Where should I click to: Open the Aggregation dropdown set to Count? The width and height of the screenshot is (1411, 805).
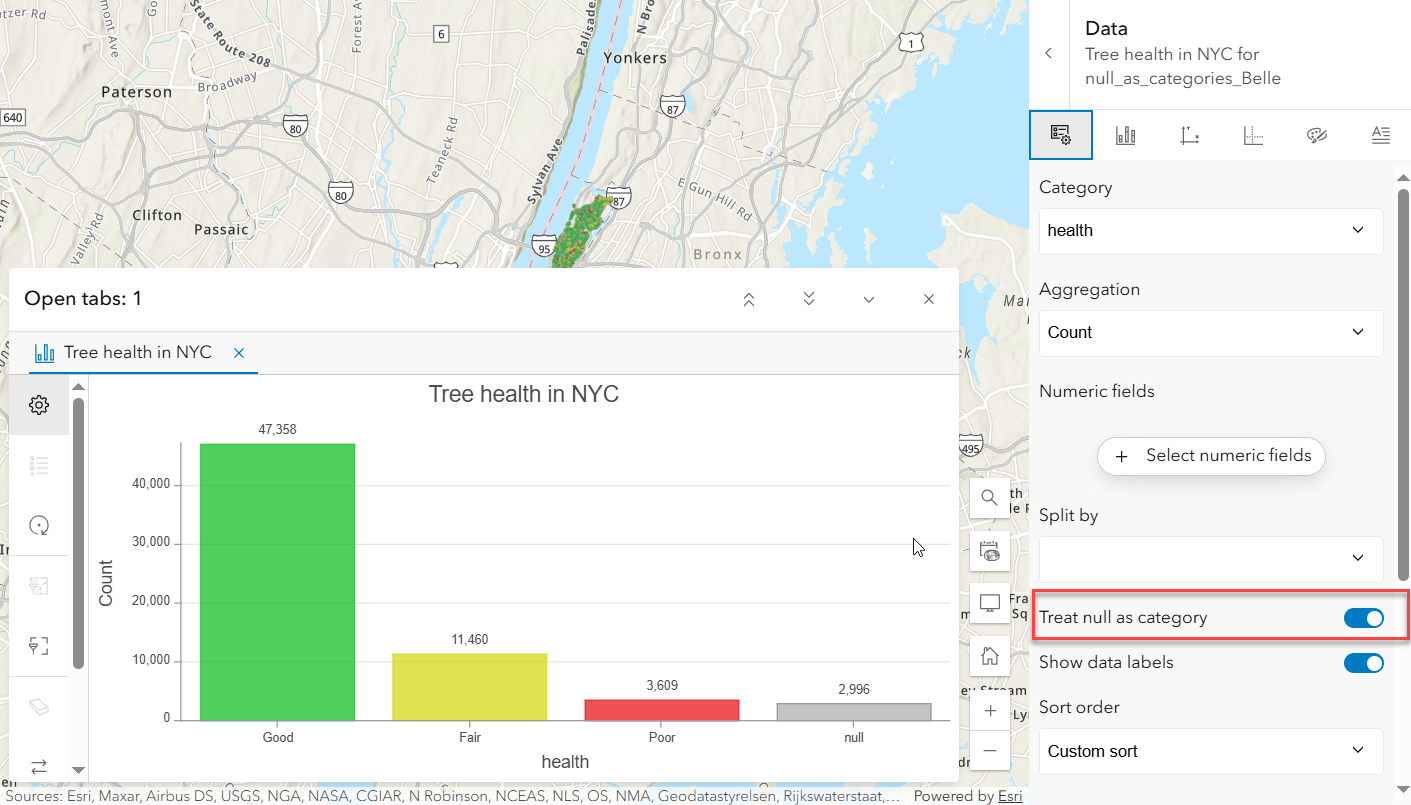[x=1210, y=333]
